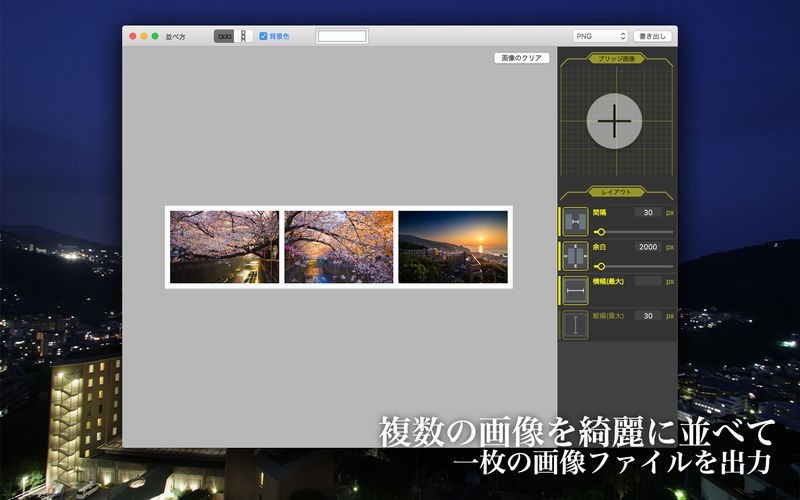Viewport: 800px width, 500px height.
Task: Open the PNG format dropdown
Action: (600, 36)
